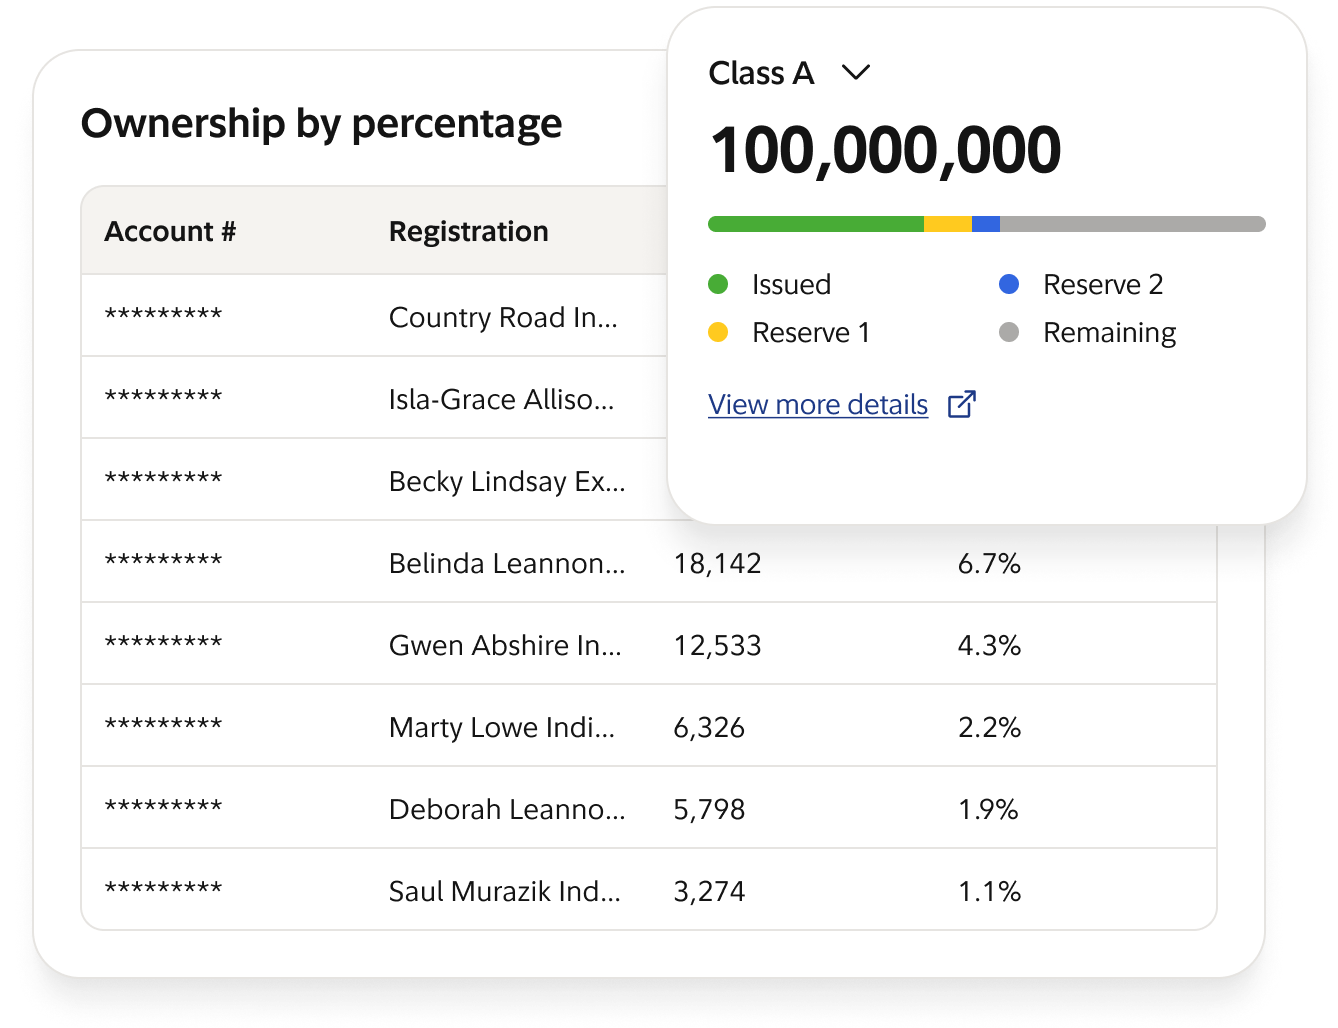
Task: Click the 1.9% ownership value
Action: tap(988, 810)
